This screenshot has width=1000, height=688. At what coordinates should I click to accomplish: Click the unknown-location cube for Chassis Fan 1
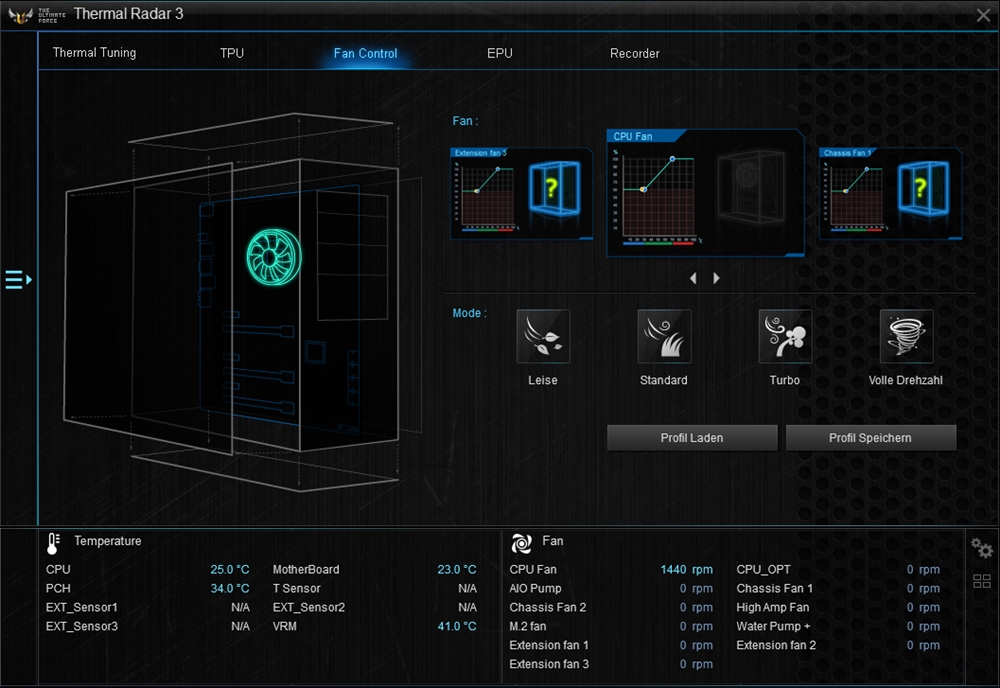coord(923,187)
